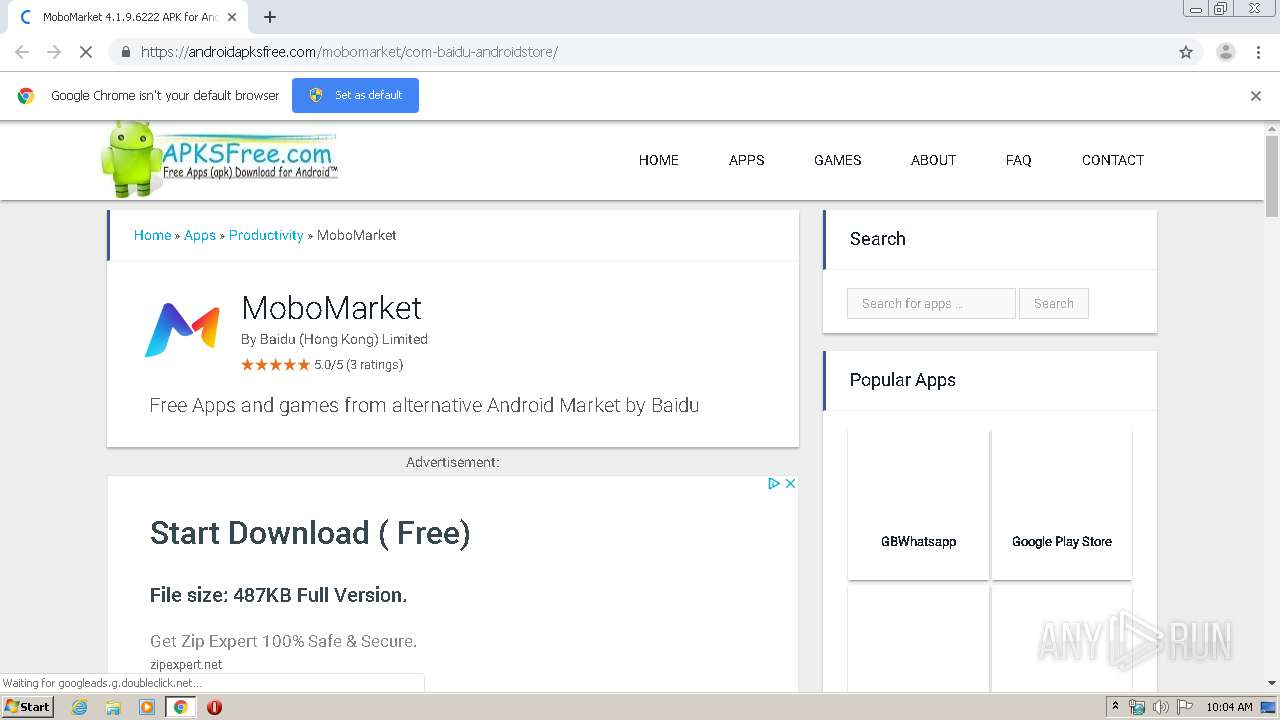Stop loading the page with the X button

(x=86, y=52)
